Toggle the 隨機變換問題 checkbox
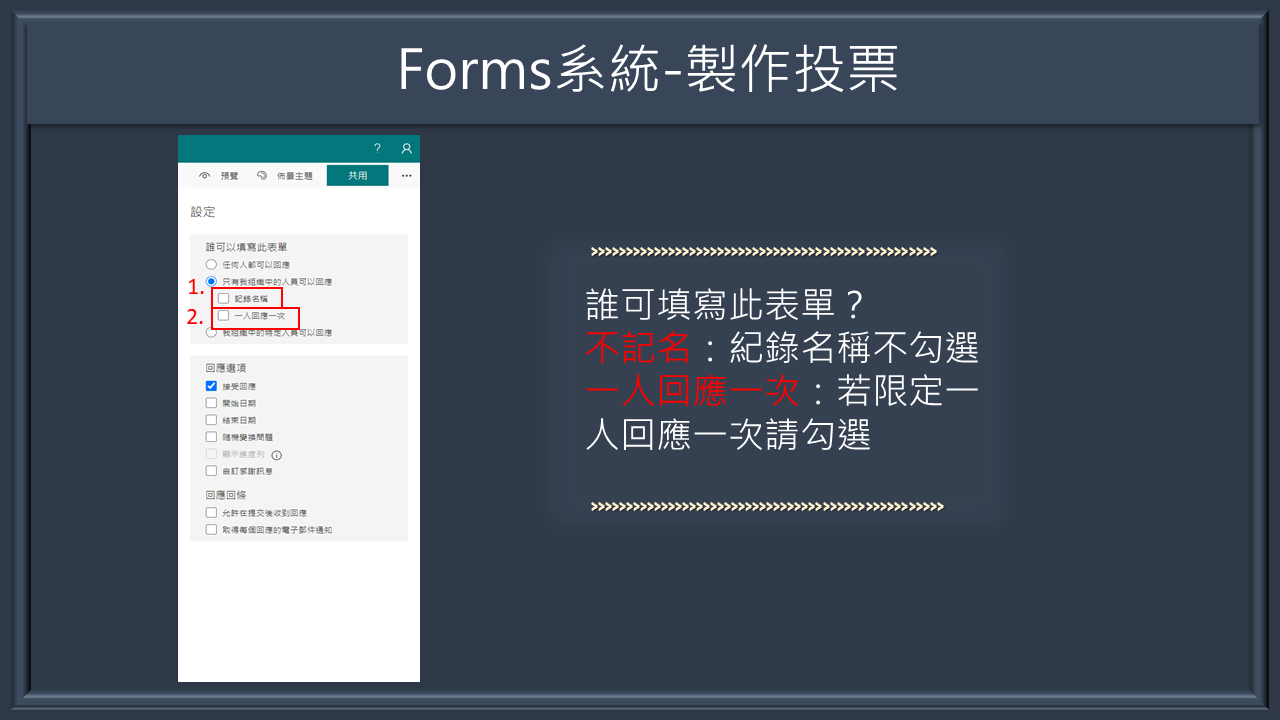This screenshot has height=720, width=1280. click(x=211, y=437)
